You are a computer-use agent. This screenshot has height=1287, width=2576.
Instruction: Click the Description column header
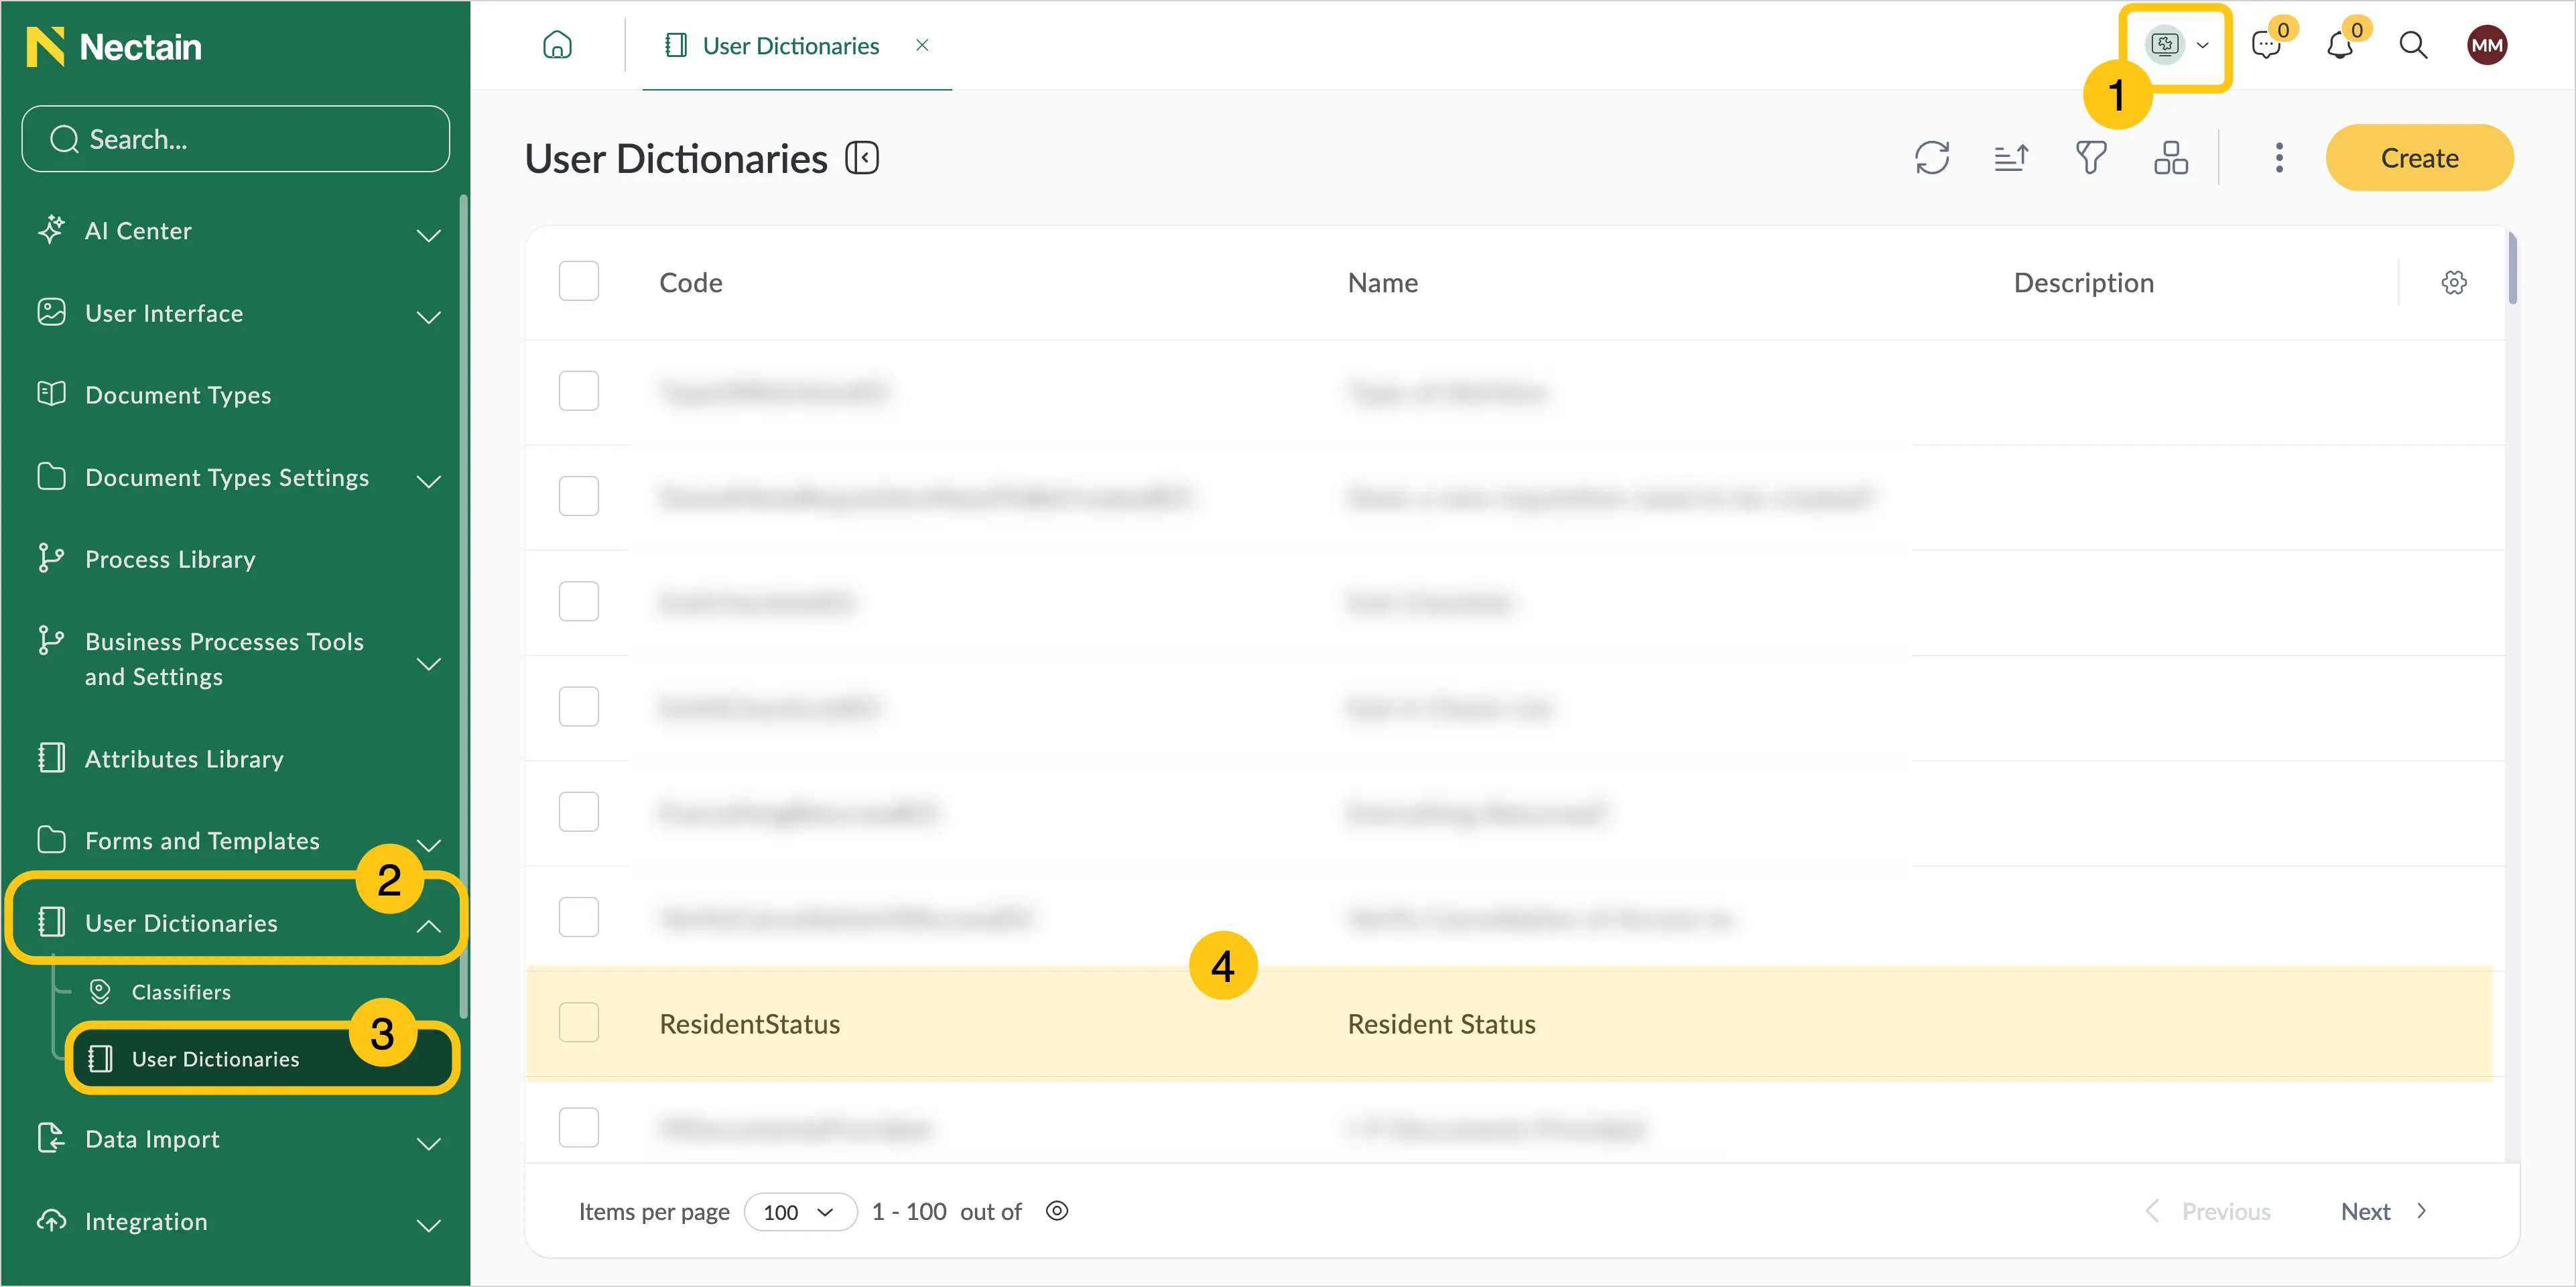click(2083, 283)
